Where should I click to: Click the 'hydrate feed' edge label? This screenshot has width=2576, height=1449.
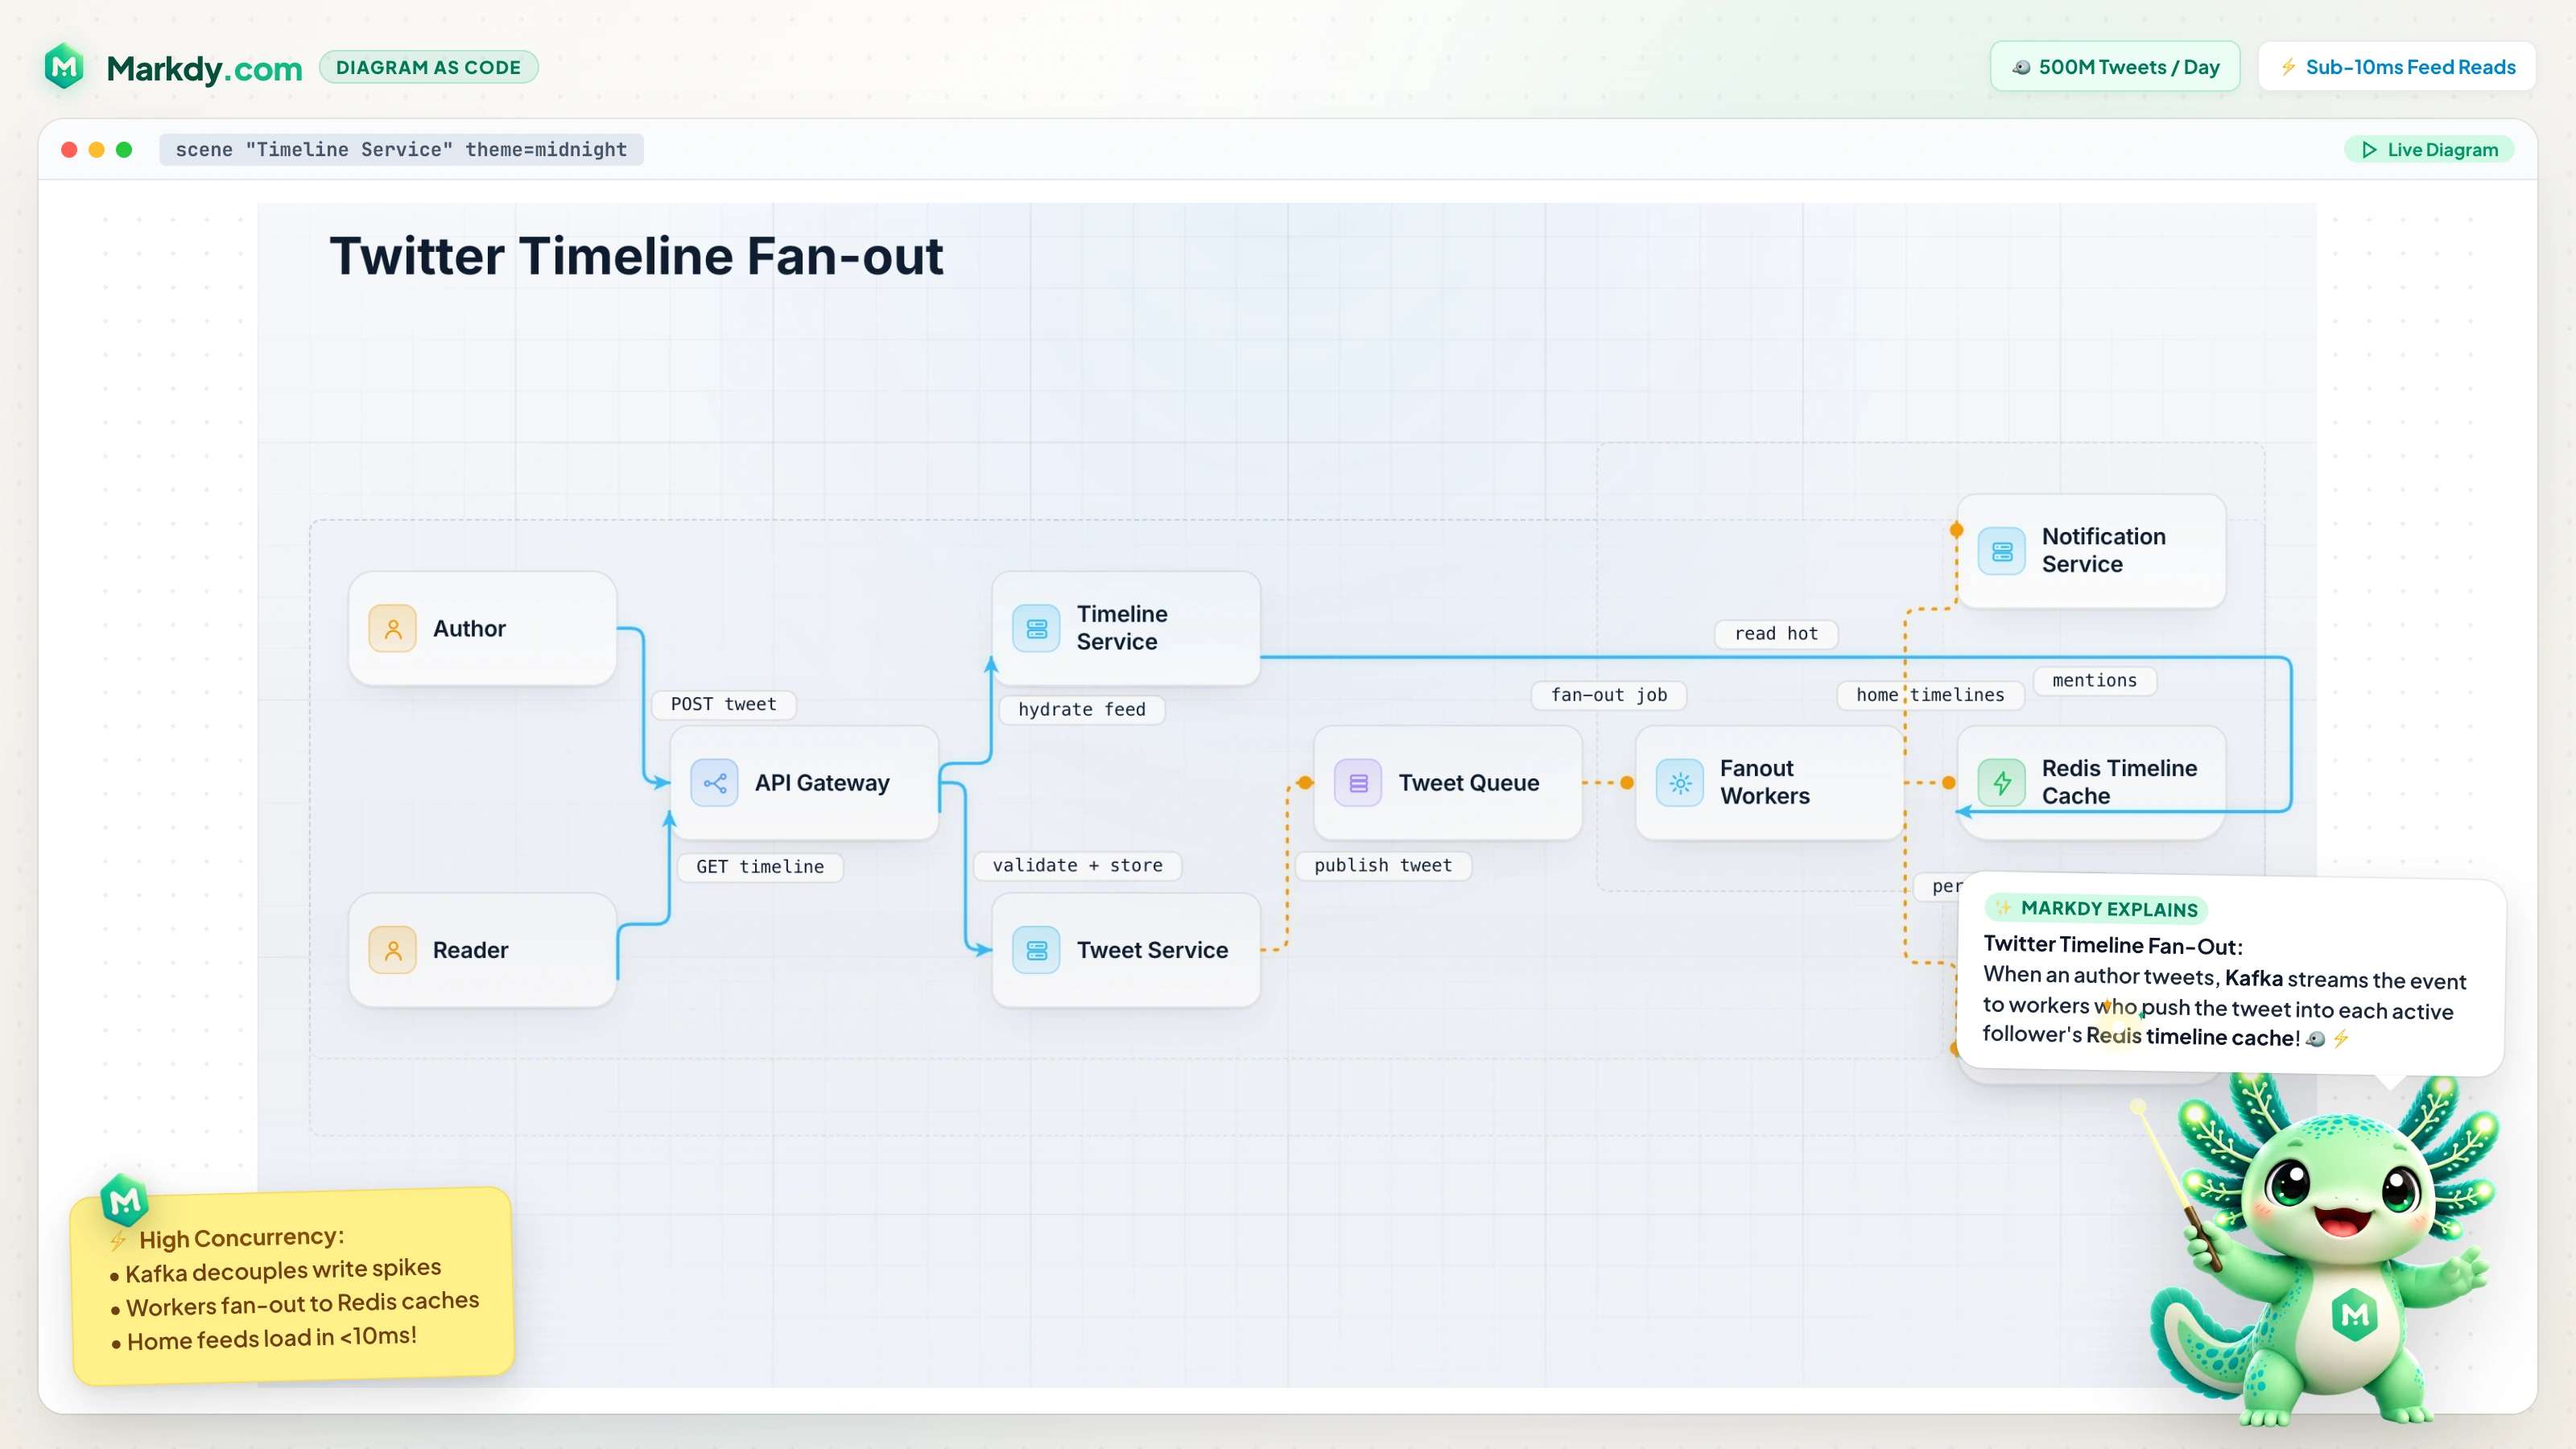1082,710
